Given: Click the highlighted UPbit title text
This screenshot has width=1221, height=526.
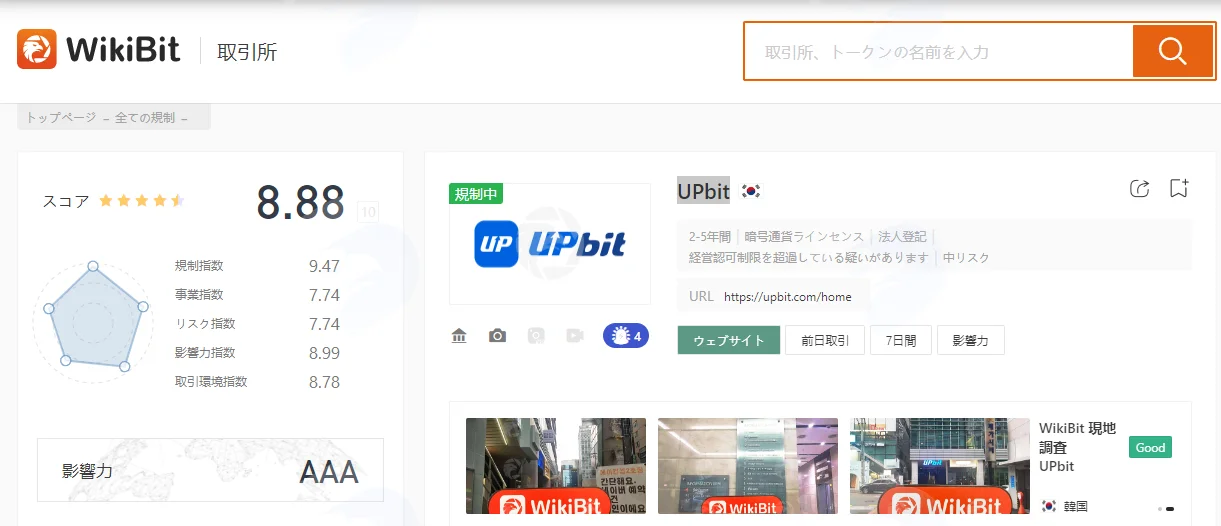Looking at the screenshot, I should [x=703, y=189].
